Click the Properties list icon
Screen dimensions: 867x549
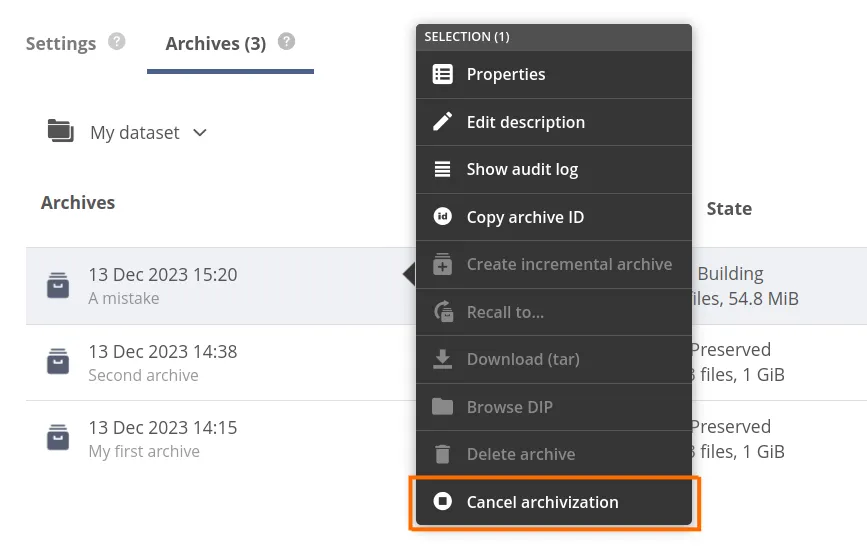tap(442, 74)
